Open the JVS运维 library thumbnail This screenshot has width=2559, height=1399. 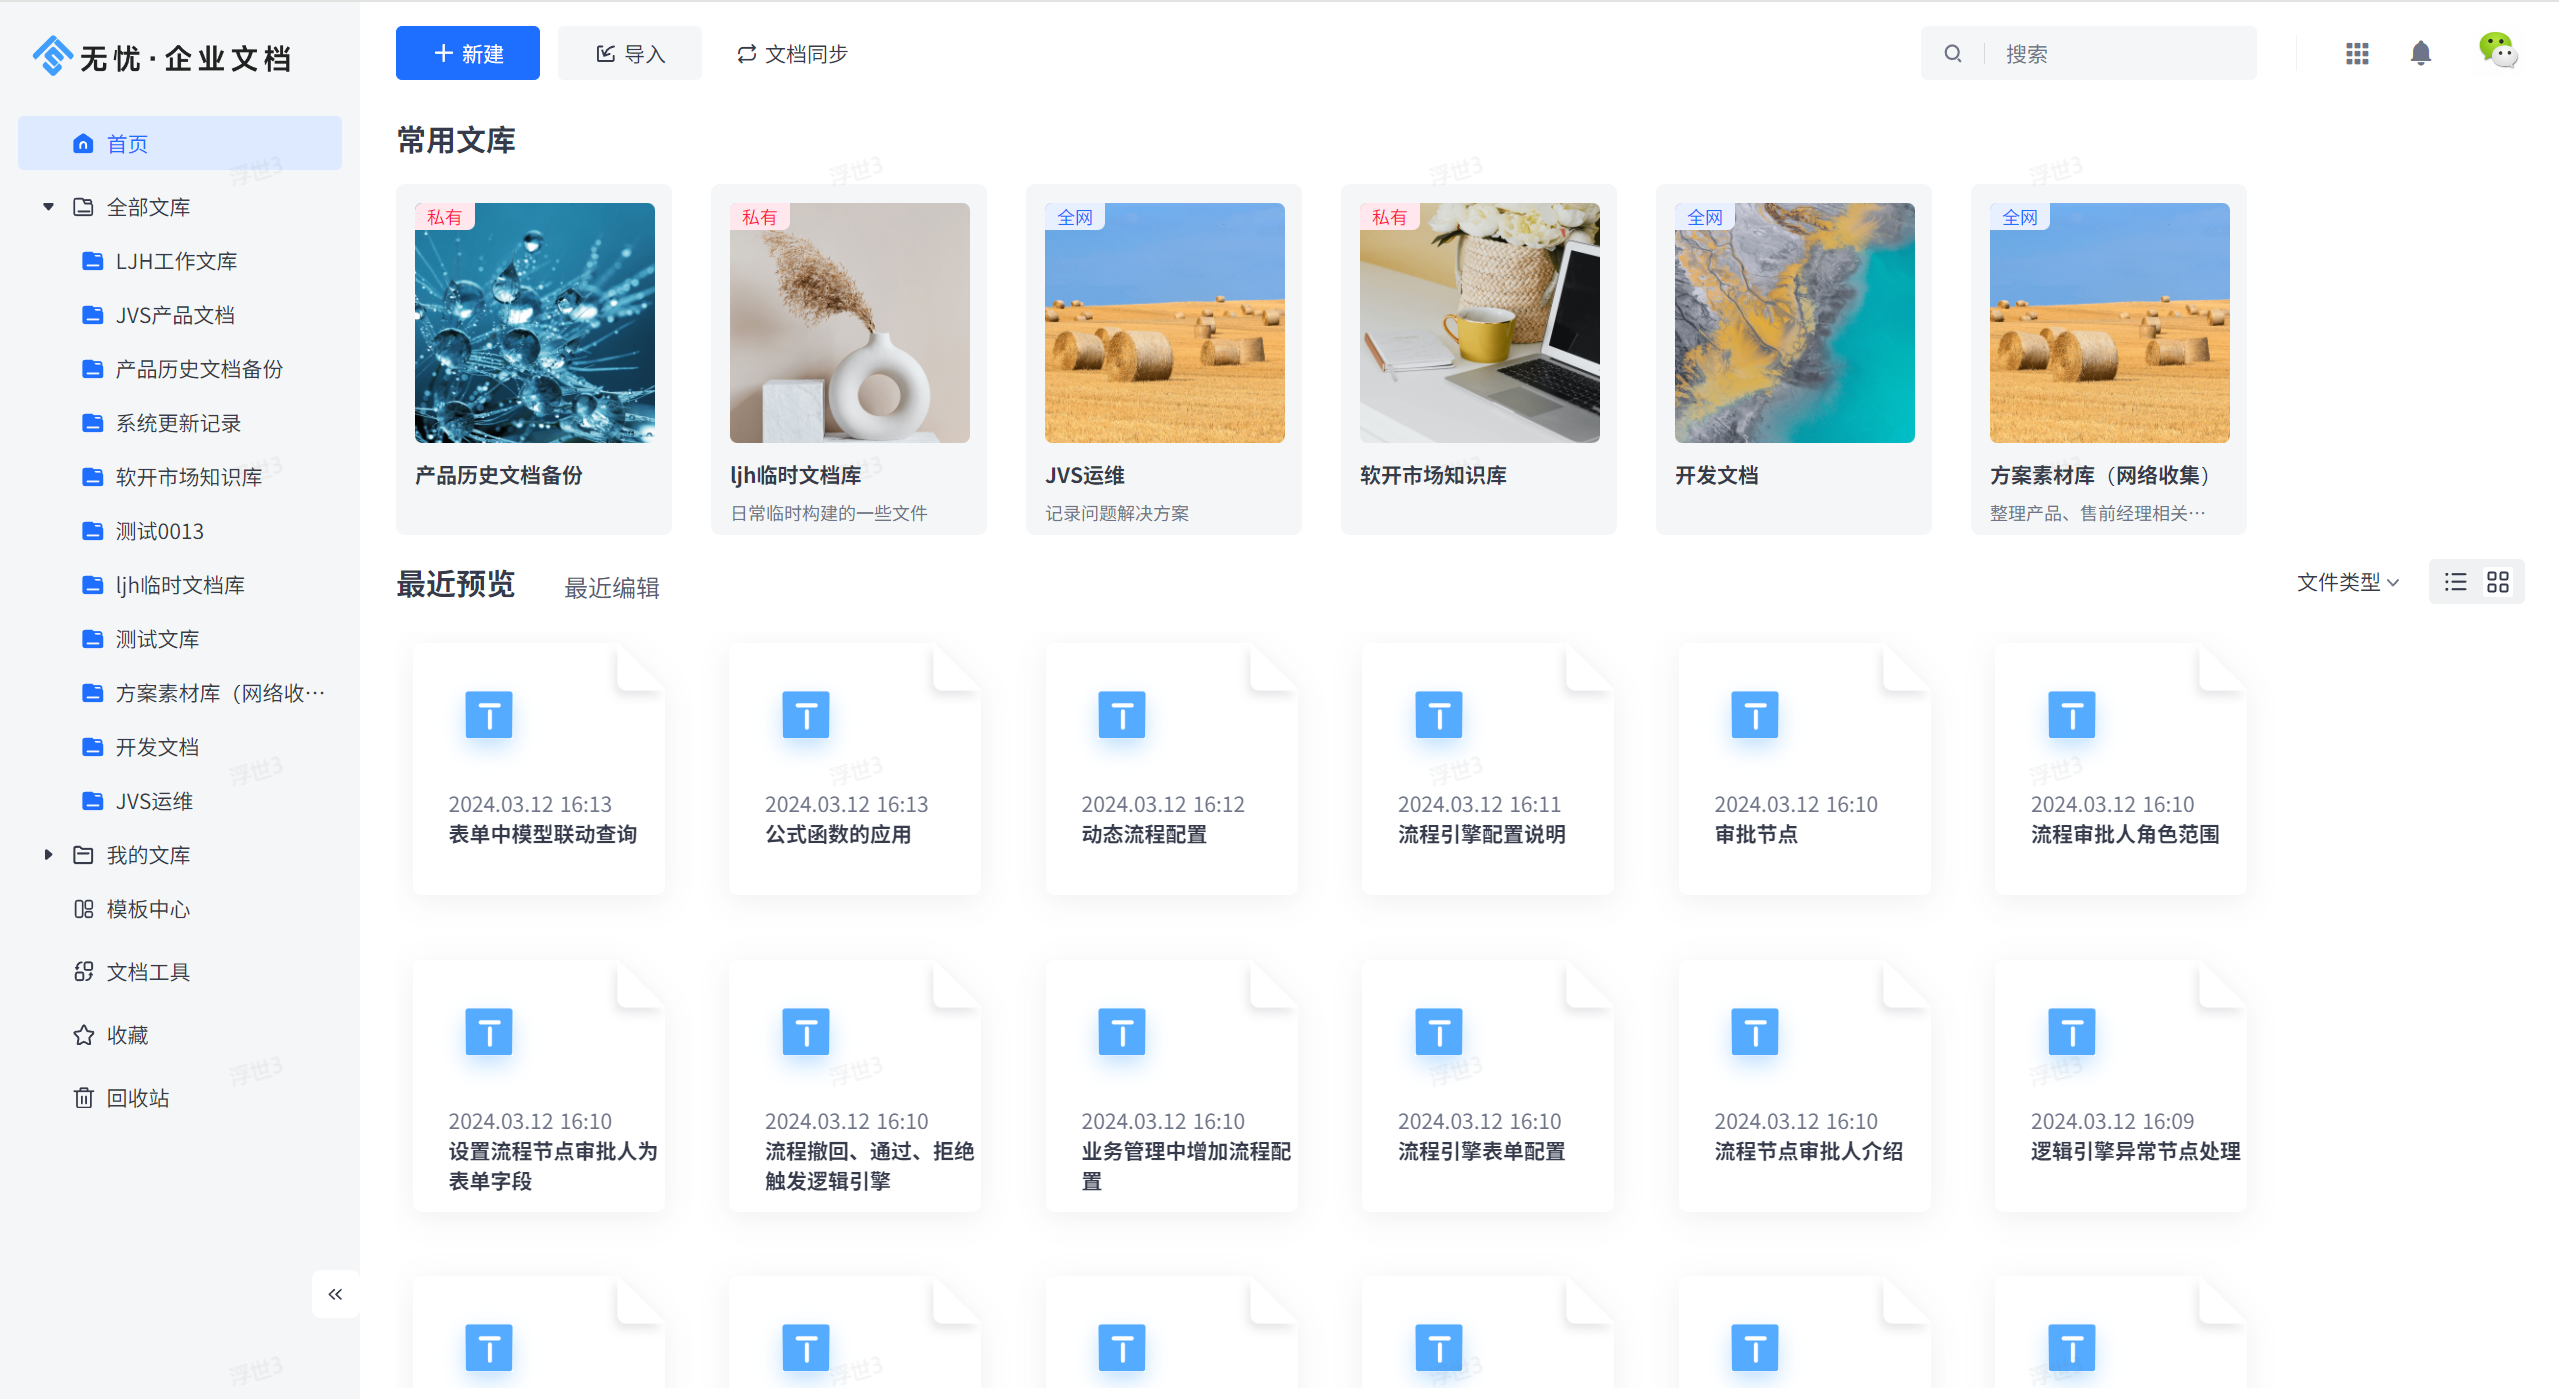coord(1164,323)
